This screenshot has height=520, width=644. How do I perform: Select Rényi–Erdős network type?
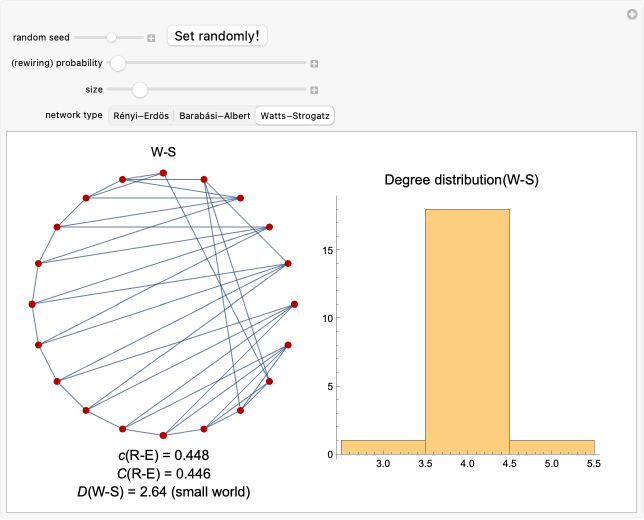(141, 116)
